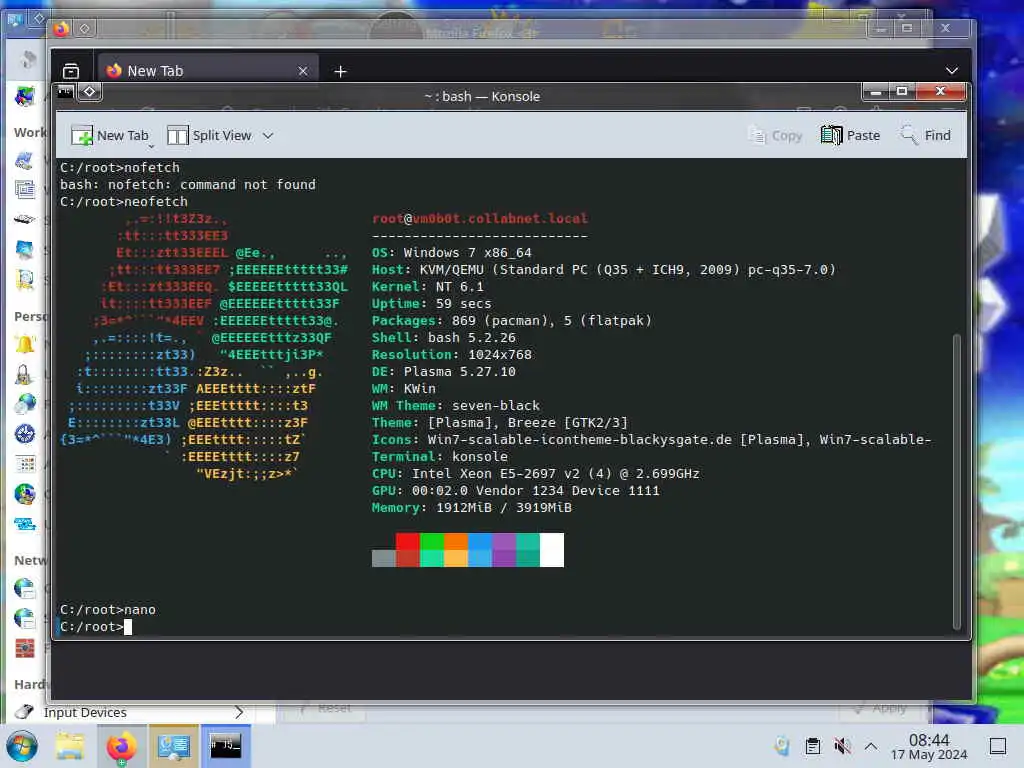1024x768 pixels.
Task: Click the Apply button in System Settings
Action: 882,709
